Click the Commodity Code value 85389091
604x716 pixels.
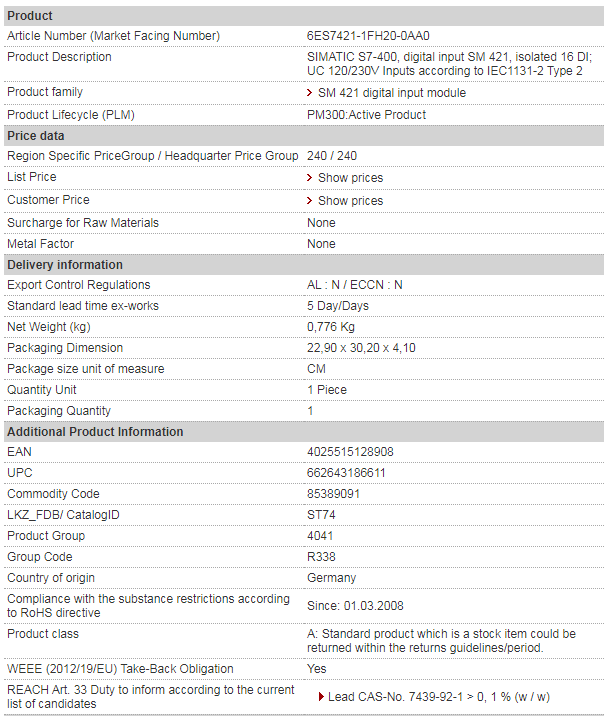333,494
